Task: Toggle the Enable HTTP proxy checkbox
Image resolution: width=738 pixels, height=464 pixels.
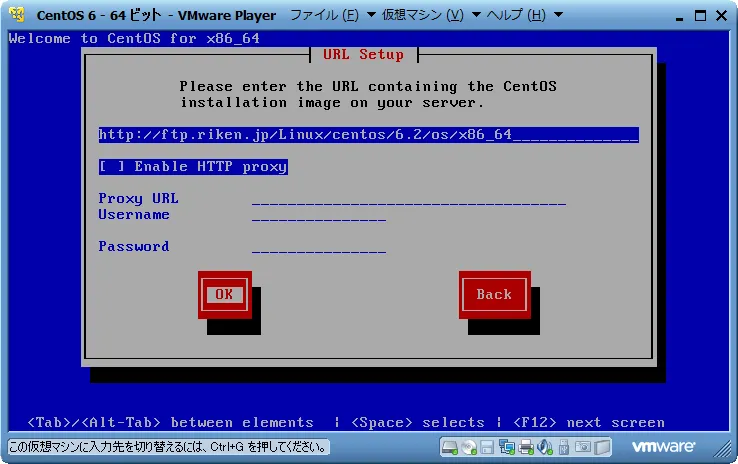Action: (x=193, y=167)
